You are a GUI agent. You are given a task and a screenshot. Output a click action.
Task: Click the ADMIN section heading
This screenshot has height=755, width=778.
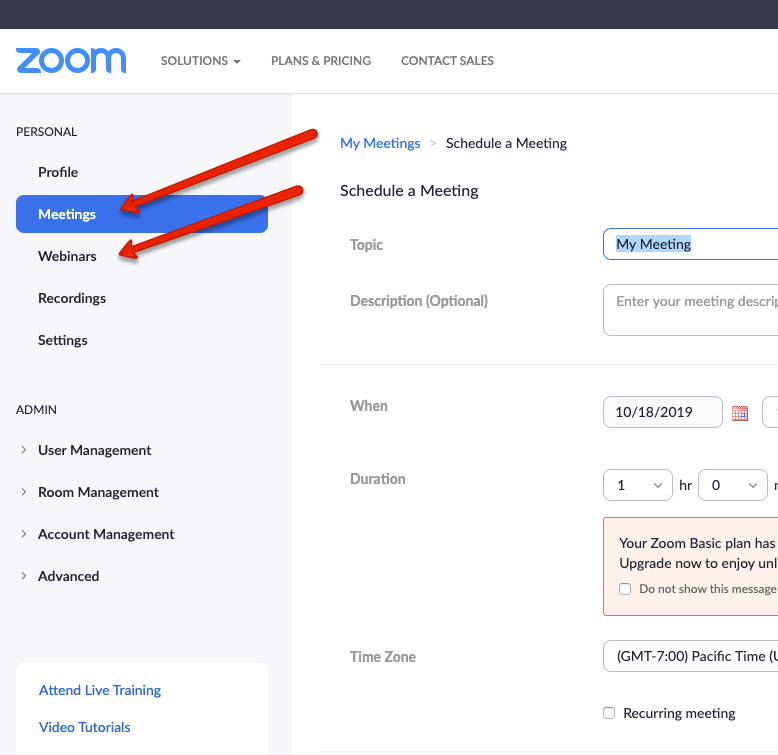click(36, 410)
